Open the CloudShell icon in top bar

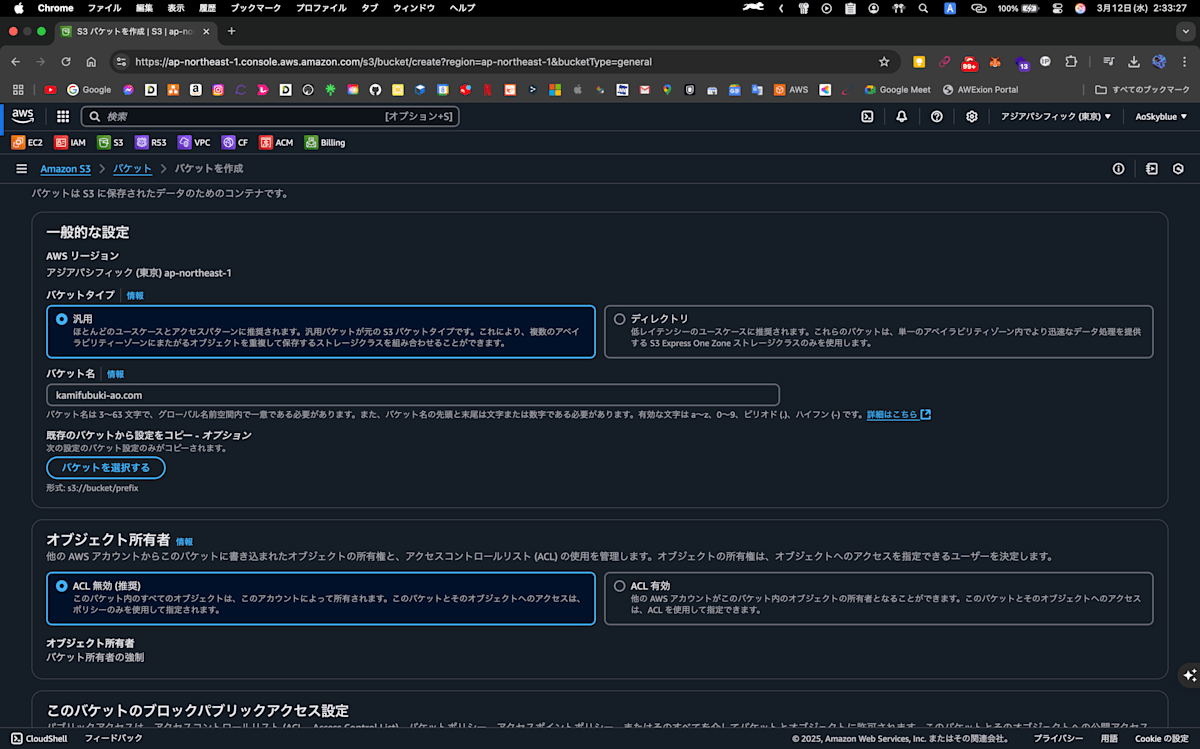pyautogui.click(x=867, y=116)
